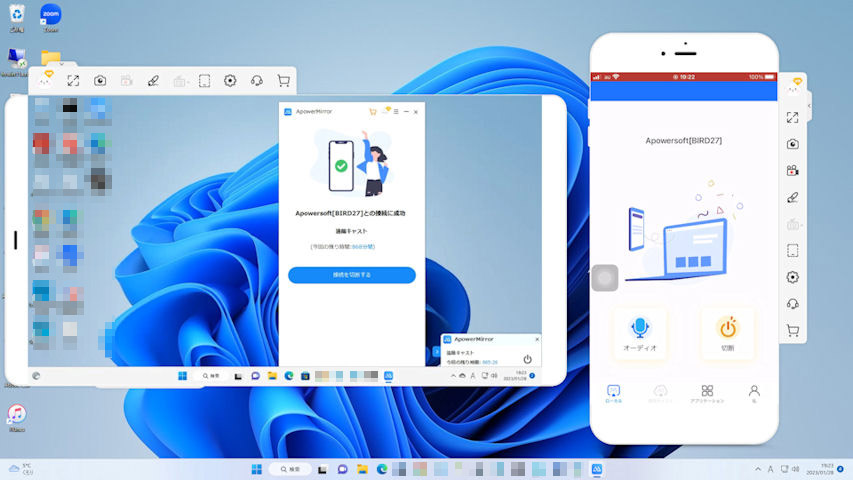This screenshot has width=853, height=480.
Task: Click search box in mirrored PC taskbar
Action: pos(211,376)
